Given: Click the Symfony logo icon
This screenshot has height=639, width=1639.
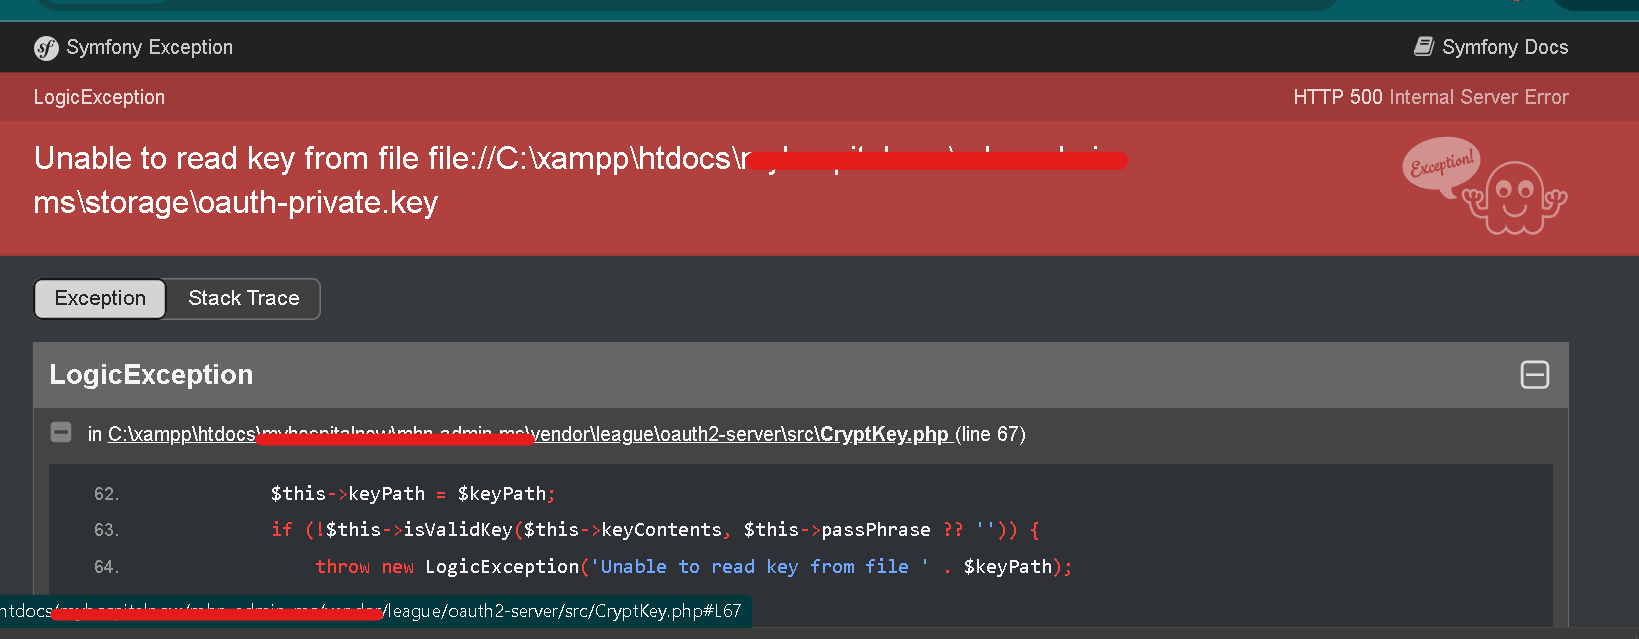Looking at the screenshot, I should (x=46, y=48).
